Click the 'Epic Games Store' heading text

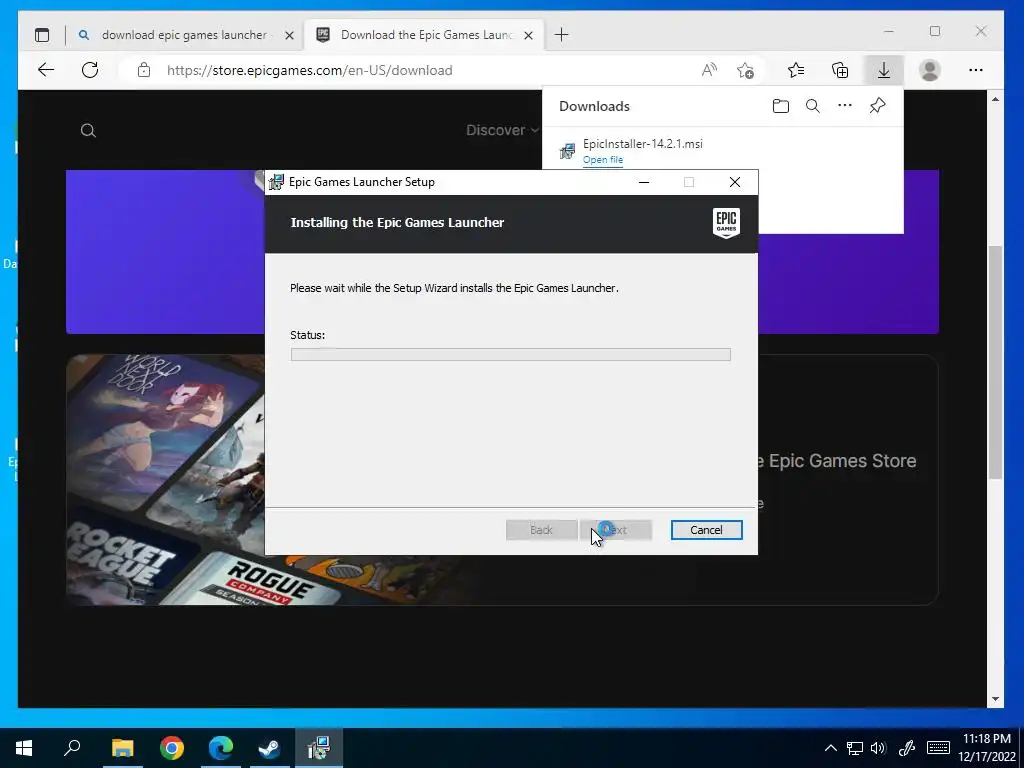point(842,461)
